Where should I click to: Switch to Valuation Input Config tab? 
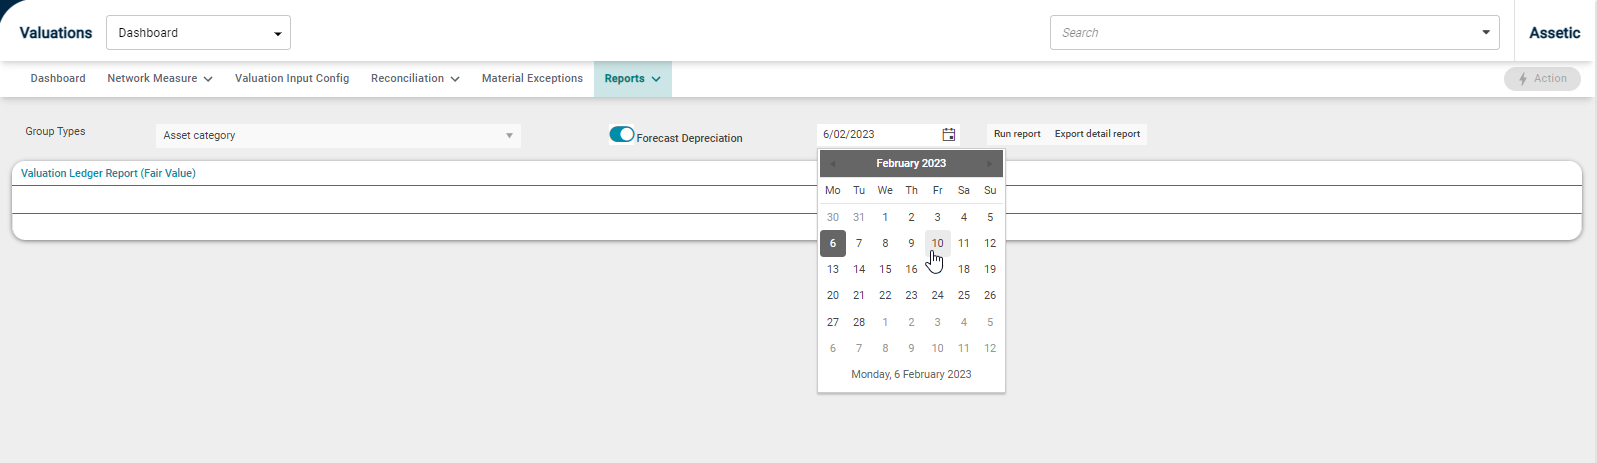click(x=292, y=79)
